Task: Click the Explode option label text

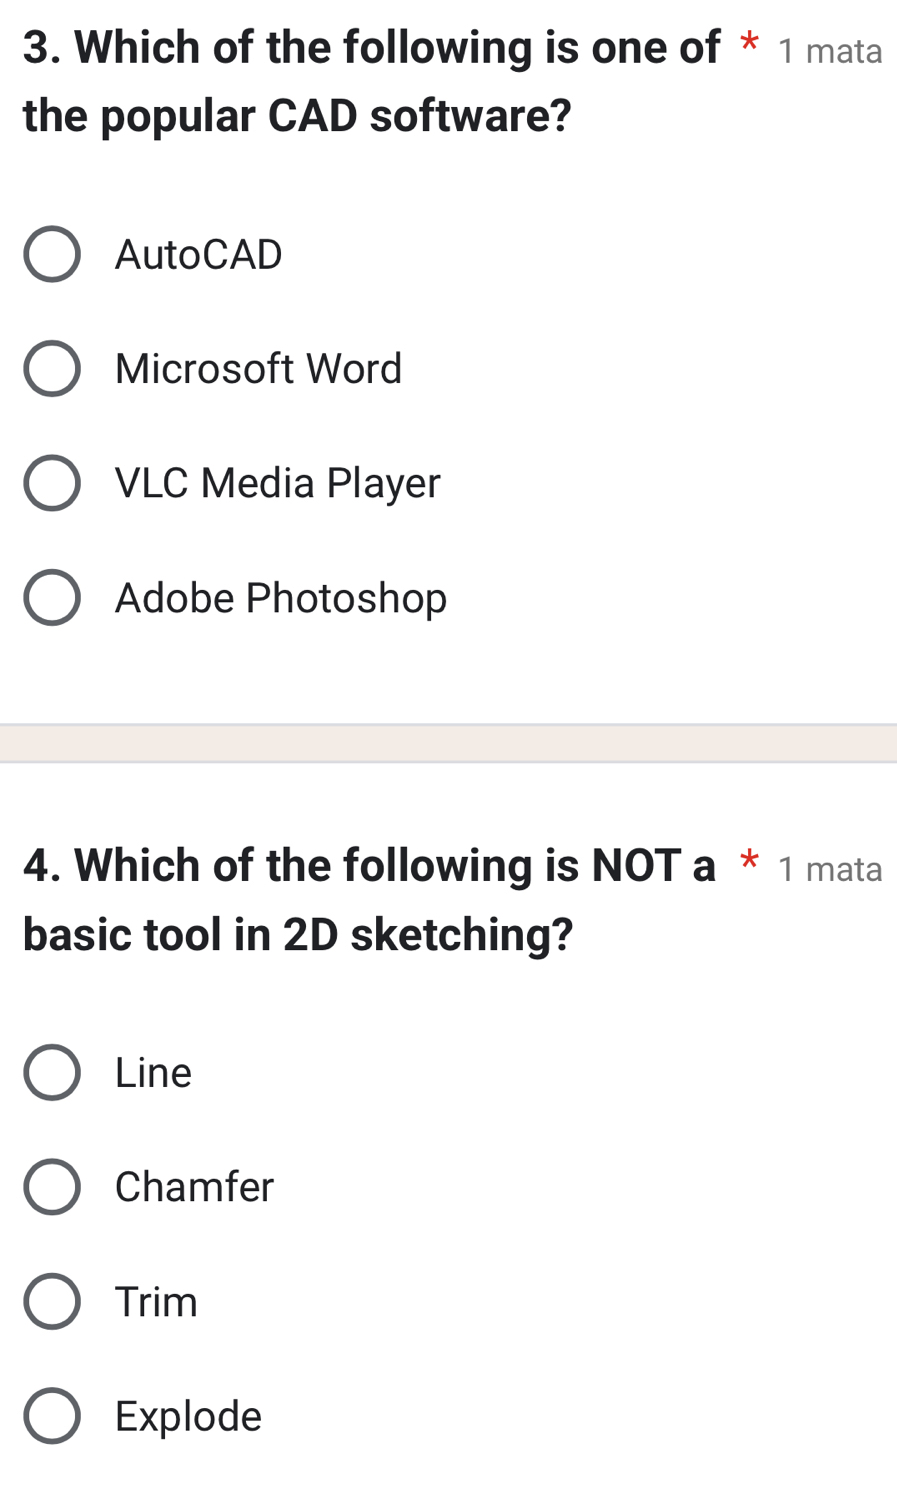Action: [x=188, y=1416]
